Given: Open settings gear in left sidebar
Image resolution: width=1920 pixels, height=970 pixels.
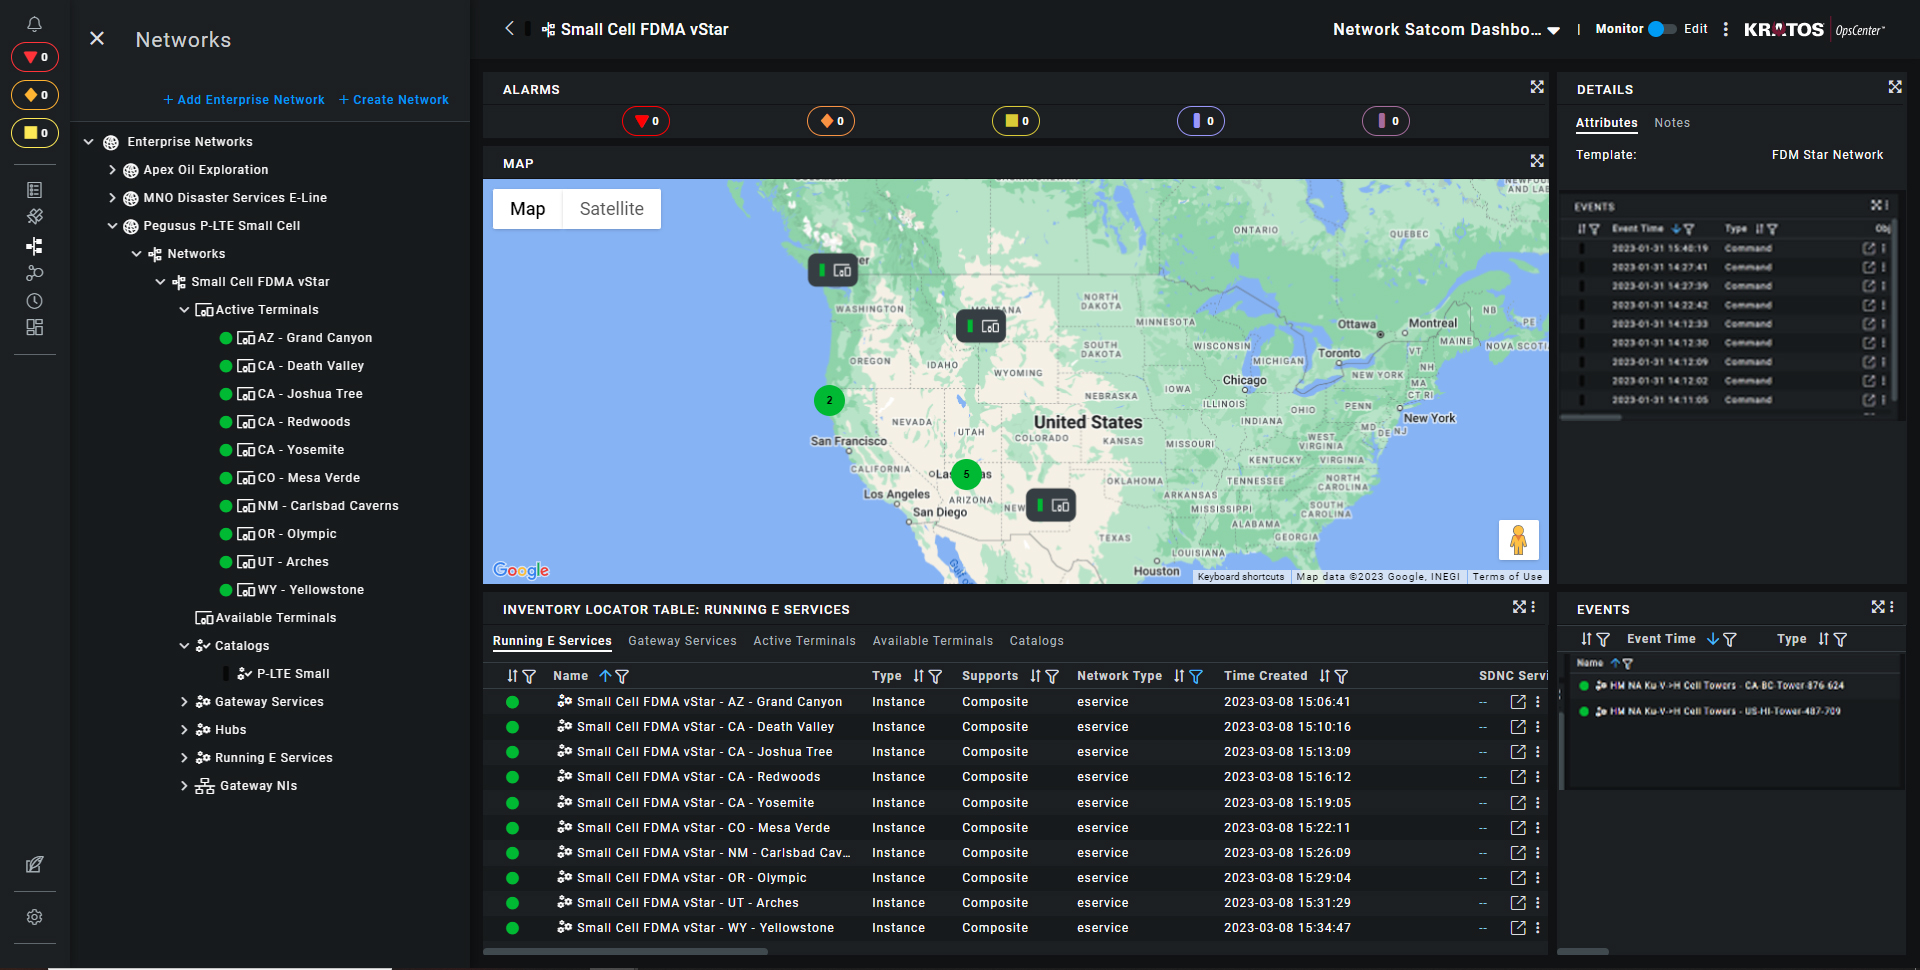Looking at the screenshot, I should click(34, 917).
